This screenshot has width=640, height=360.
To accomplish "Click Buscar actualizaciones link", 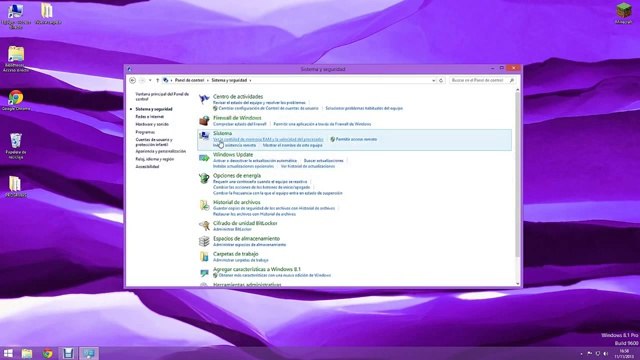I will [x=324, y=160].
